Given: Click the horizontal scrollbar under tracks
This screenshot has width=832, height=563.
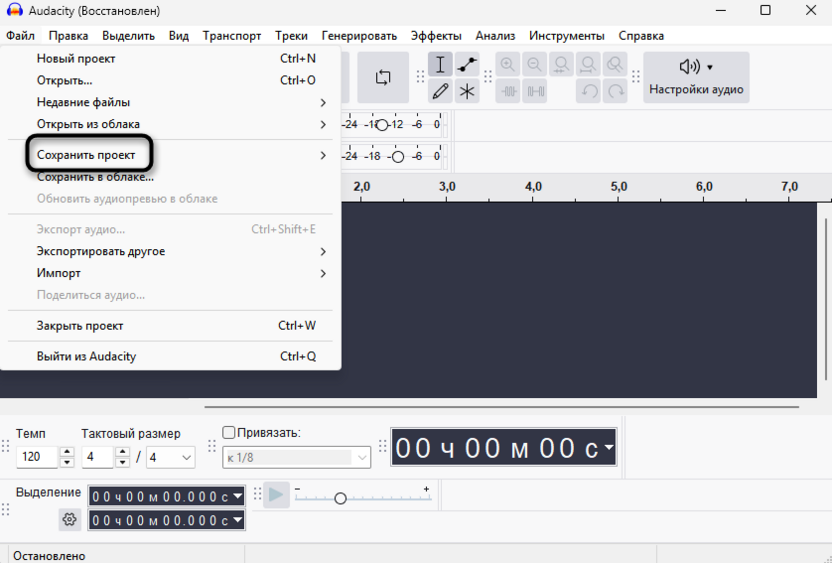Looking at the screenshot, I should [501, 407].
